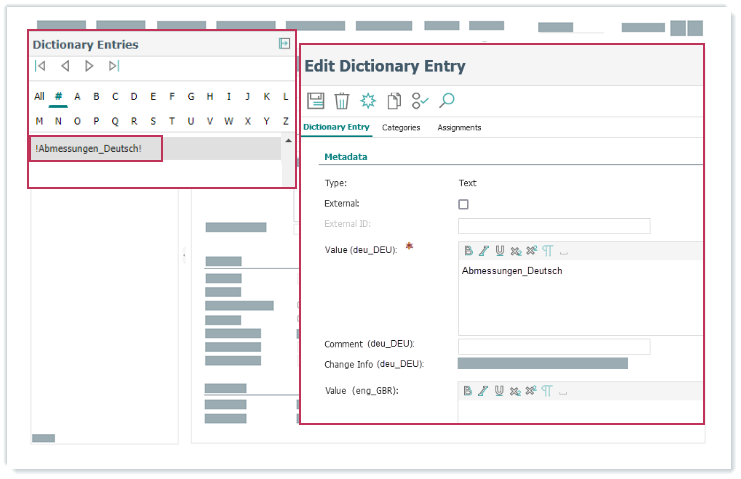Apply underline in the deu_DEU value editor
Image resolution: width=741 pixels, height=479 pixels.
[x=499, y=250]
